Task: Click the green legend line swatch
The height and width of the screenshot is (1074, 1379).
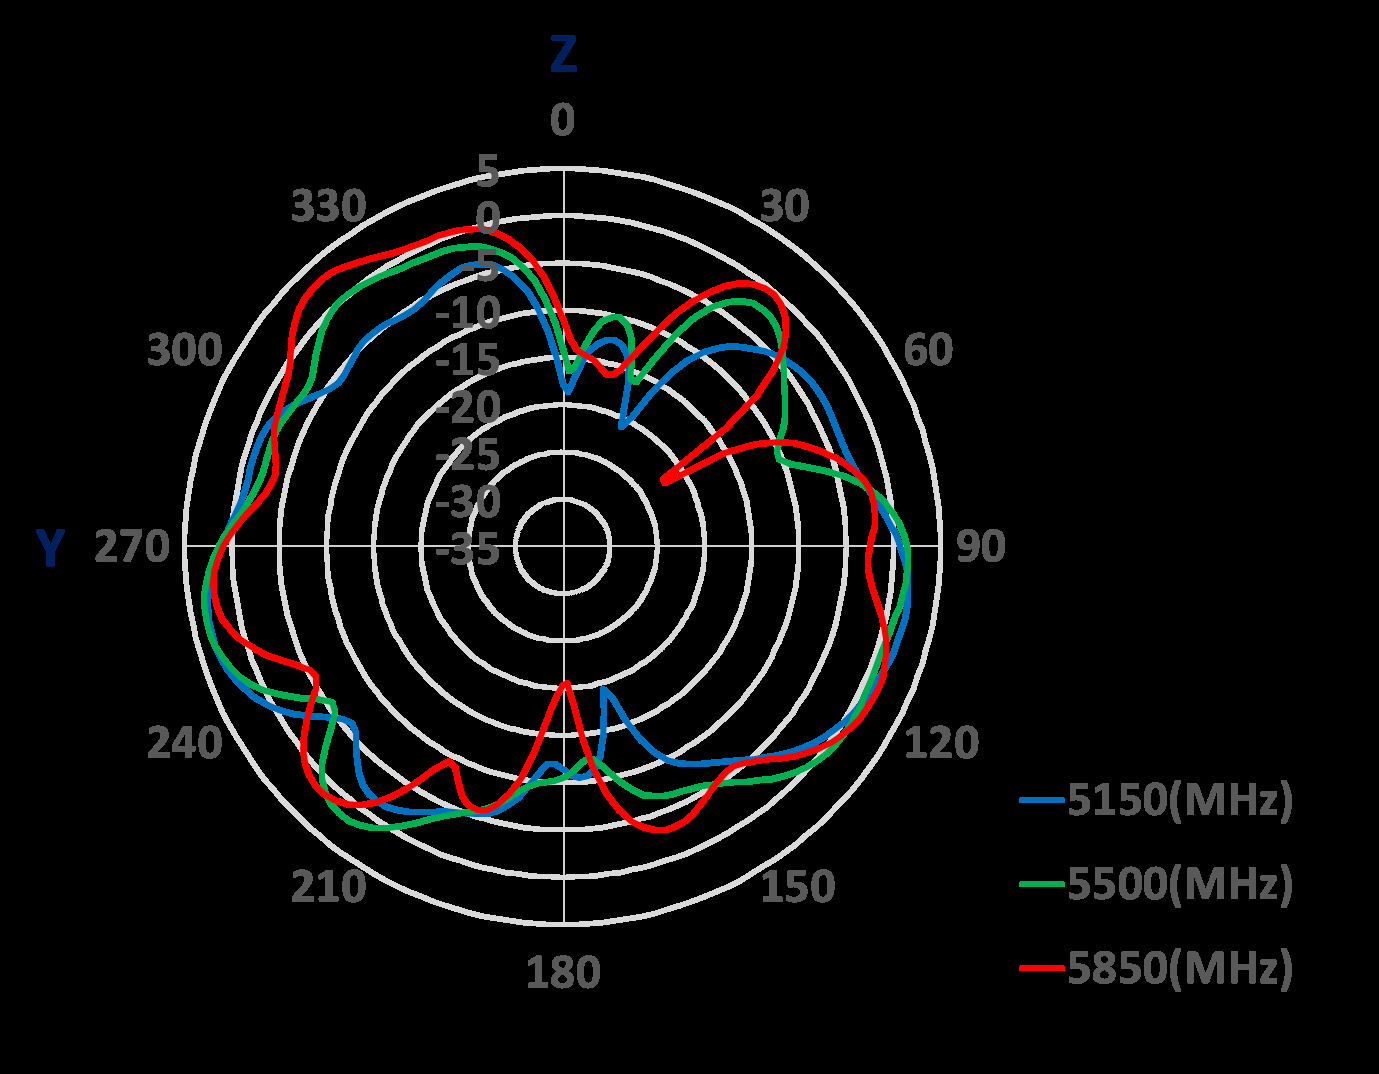Action: pyautogui.click(x=1042, y=884)
